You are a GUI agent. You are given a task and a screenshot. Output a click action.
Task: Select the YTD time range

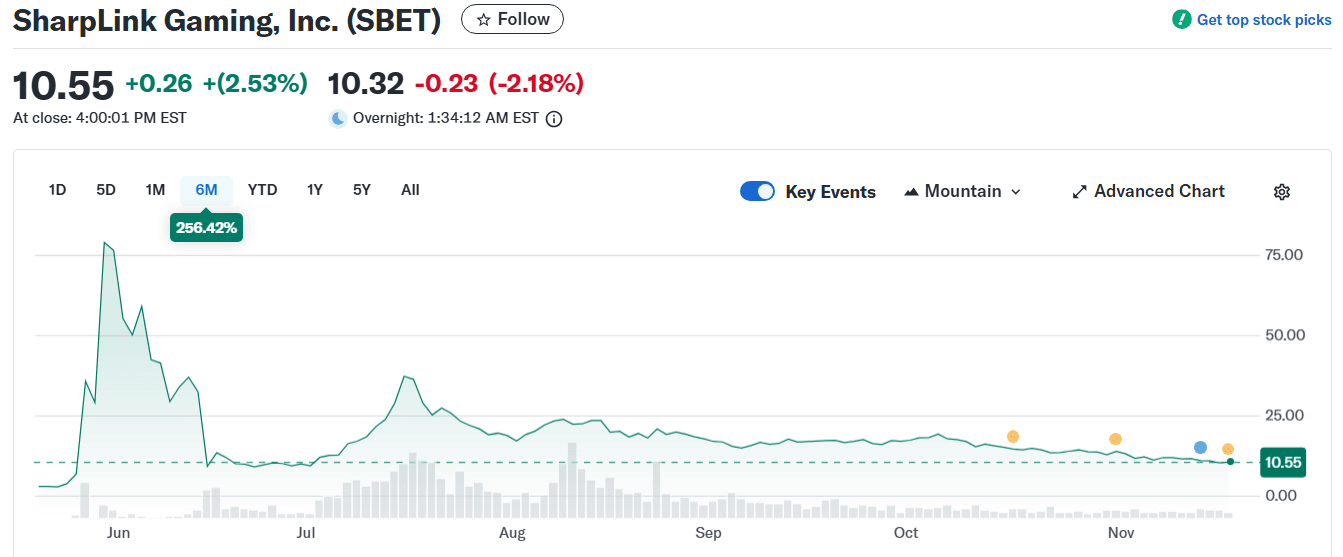pos(262,190)
